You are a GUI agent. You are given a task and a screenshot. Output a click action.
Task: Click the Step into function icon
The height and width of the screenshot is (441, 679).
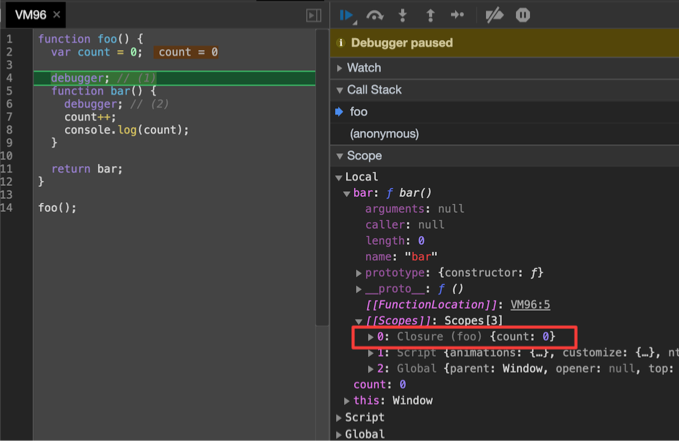pos(403,15)
